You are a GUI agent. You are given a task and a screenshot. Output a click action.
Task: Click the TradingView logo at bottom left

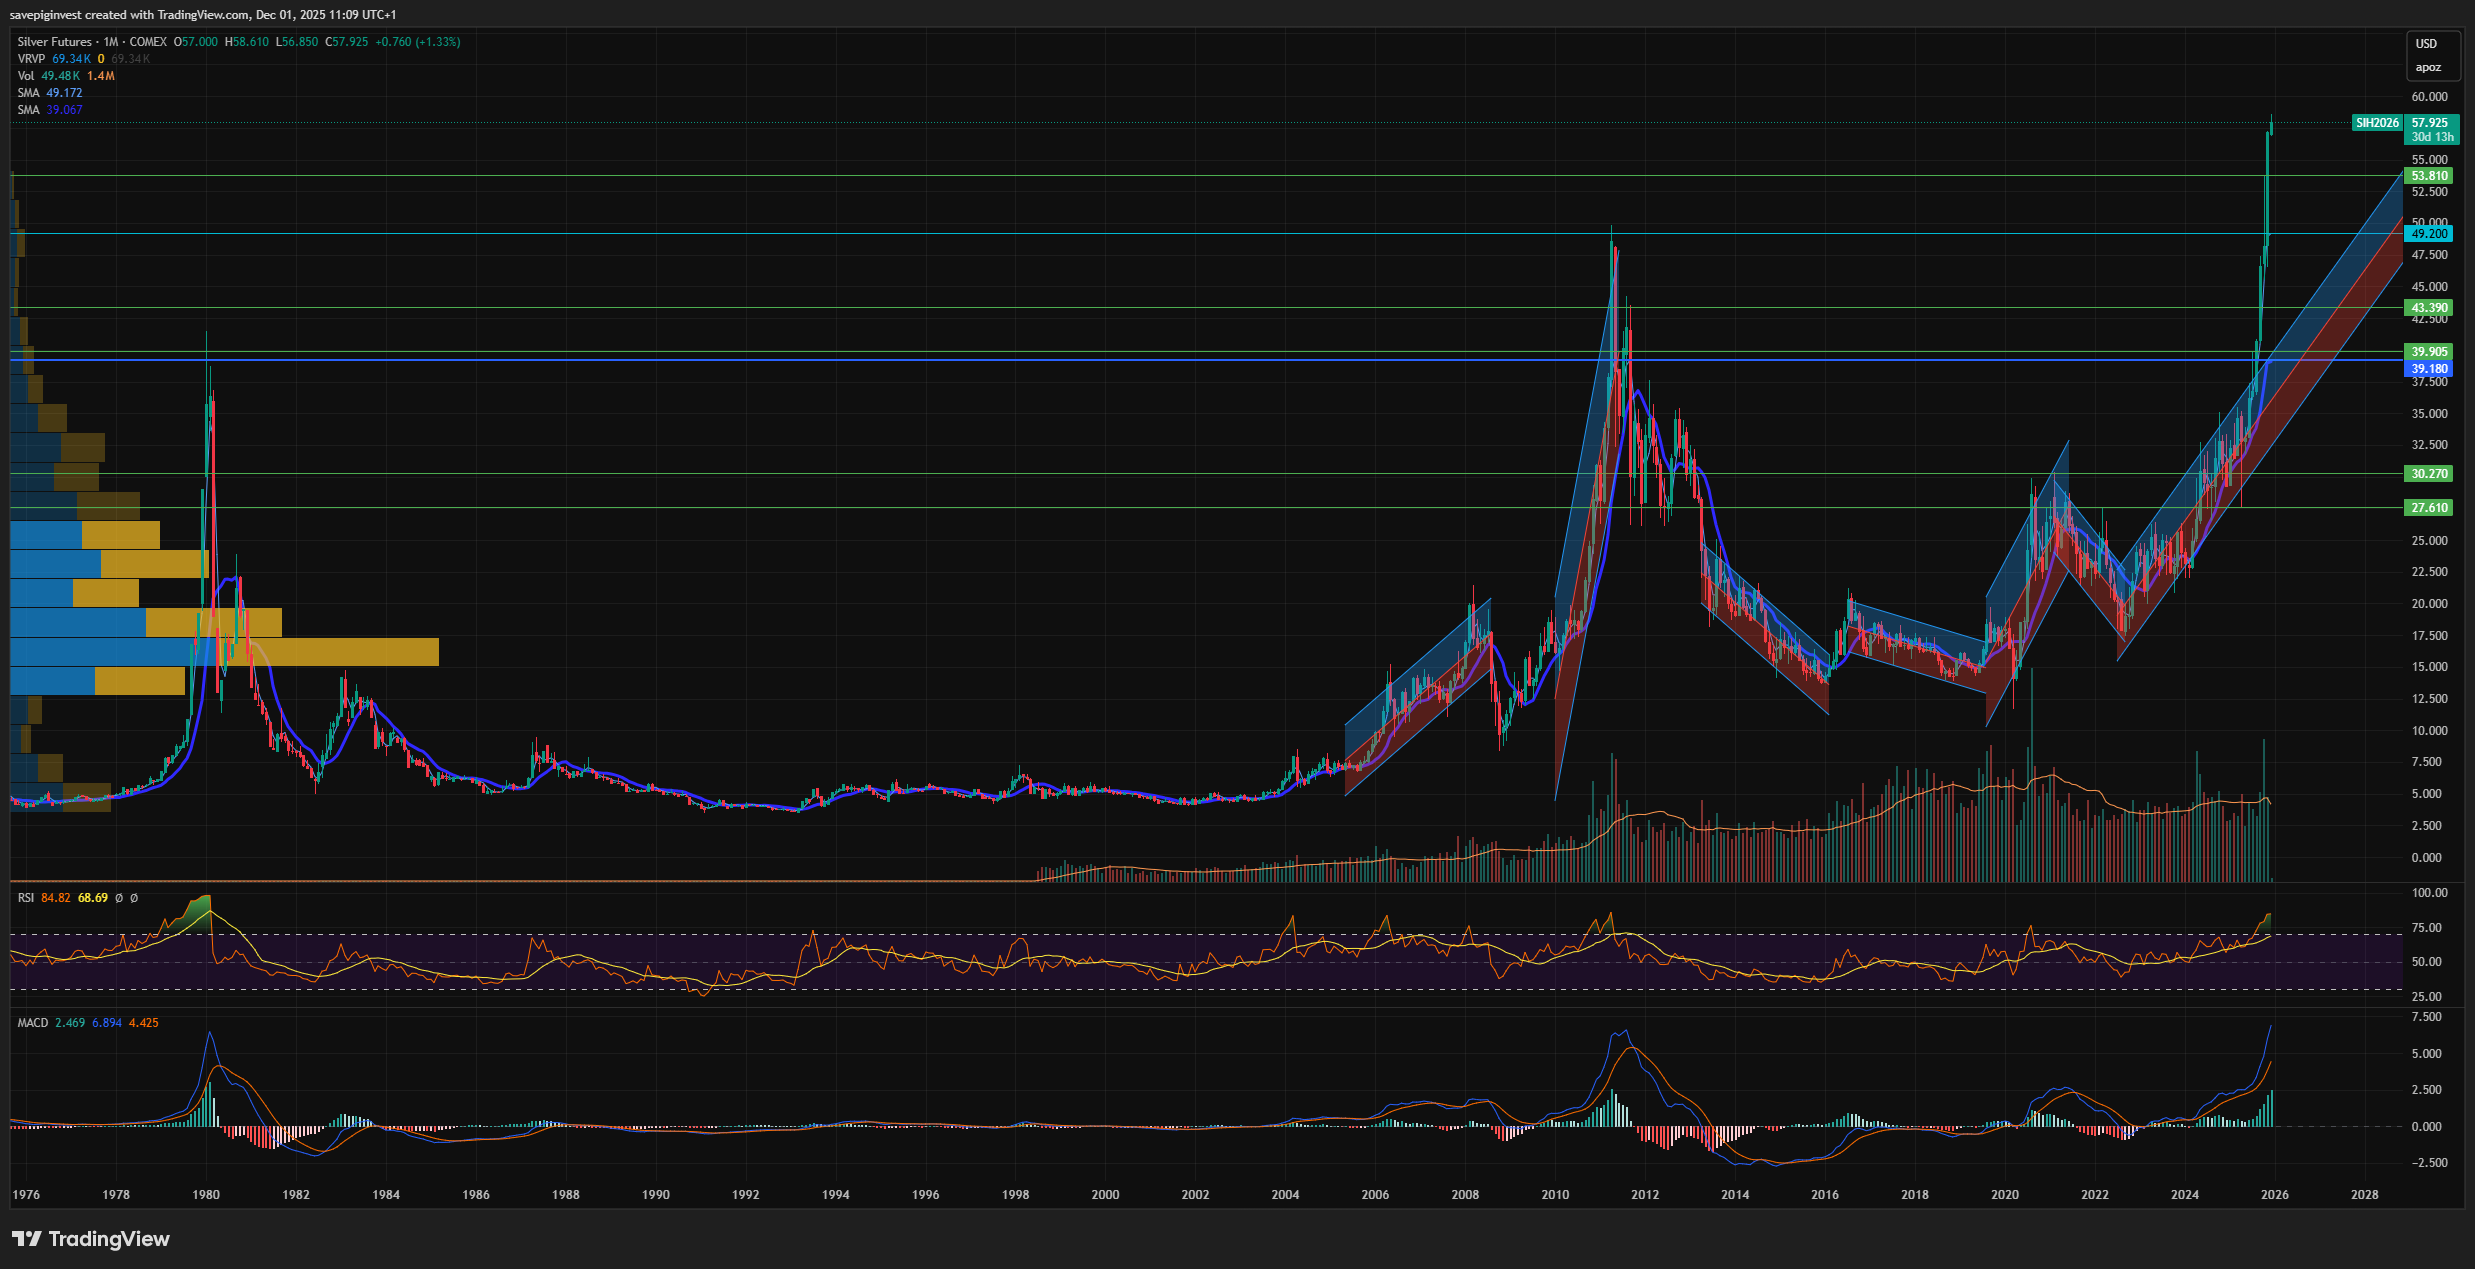click(90, 1239)
